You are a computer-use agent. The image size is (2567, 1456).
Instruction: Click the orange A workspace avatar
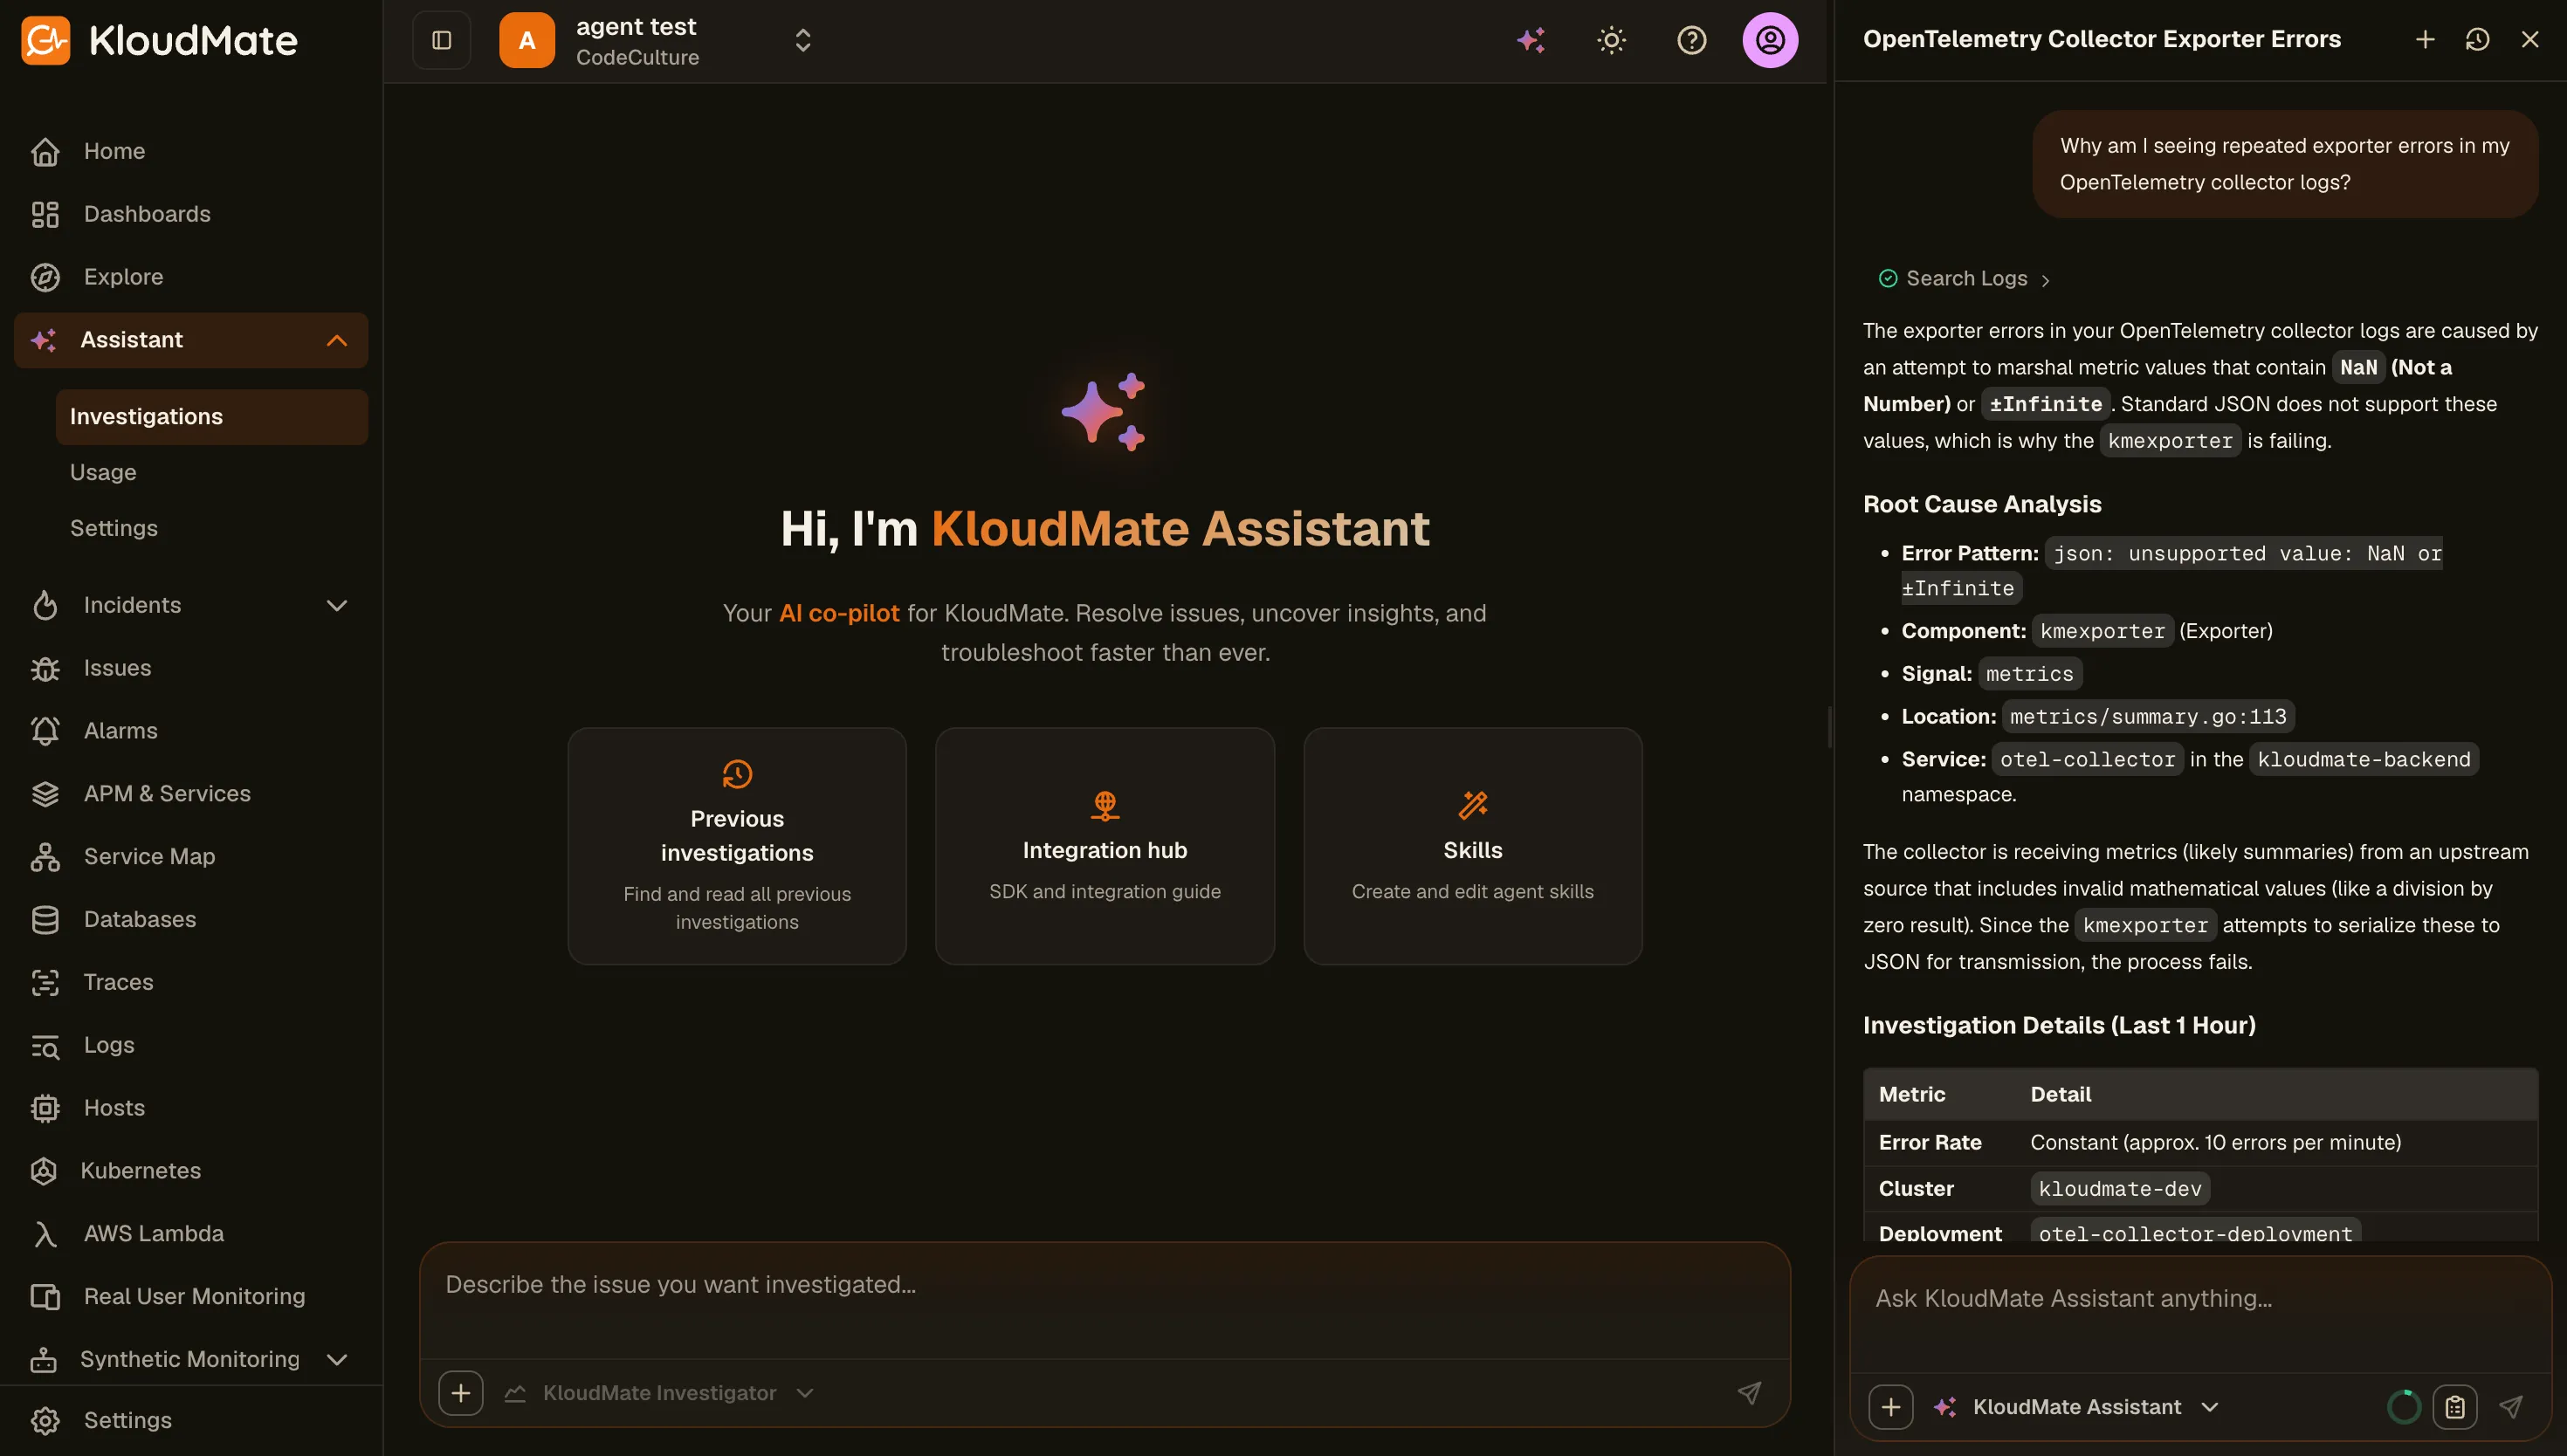tap(527, 40)
